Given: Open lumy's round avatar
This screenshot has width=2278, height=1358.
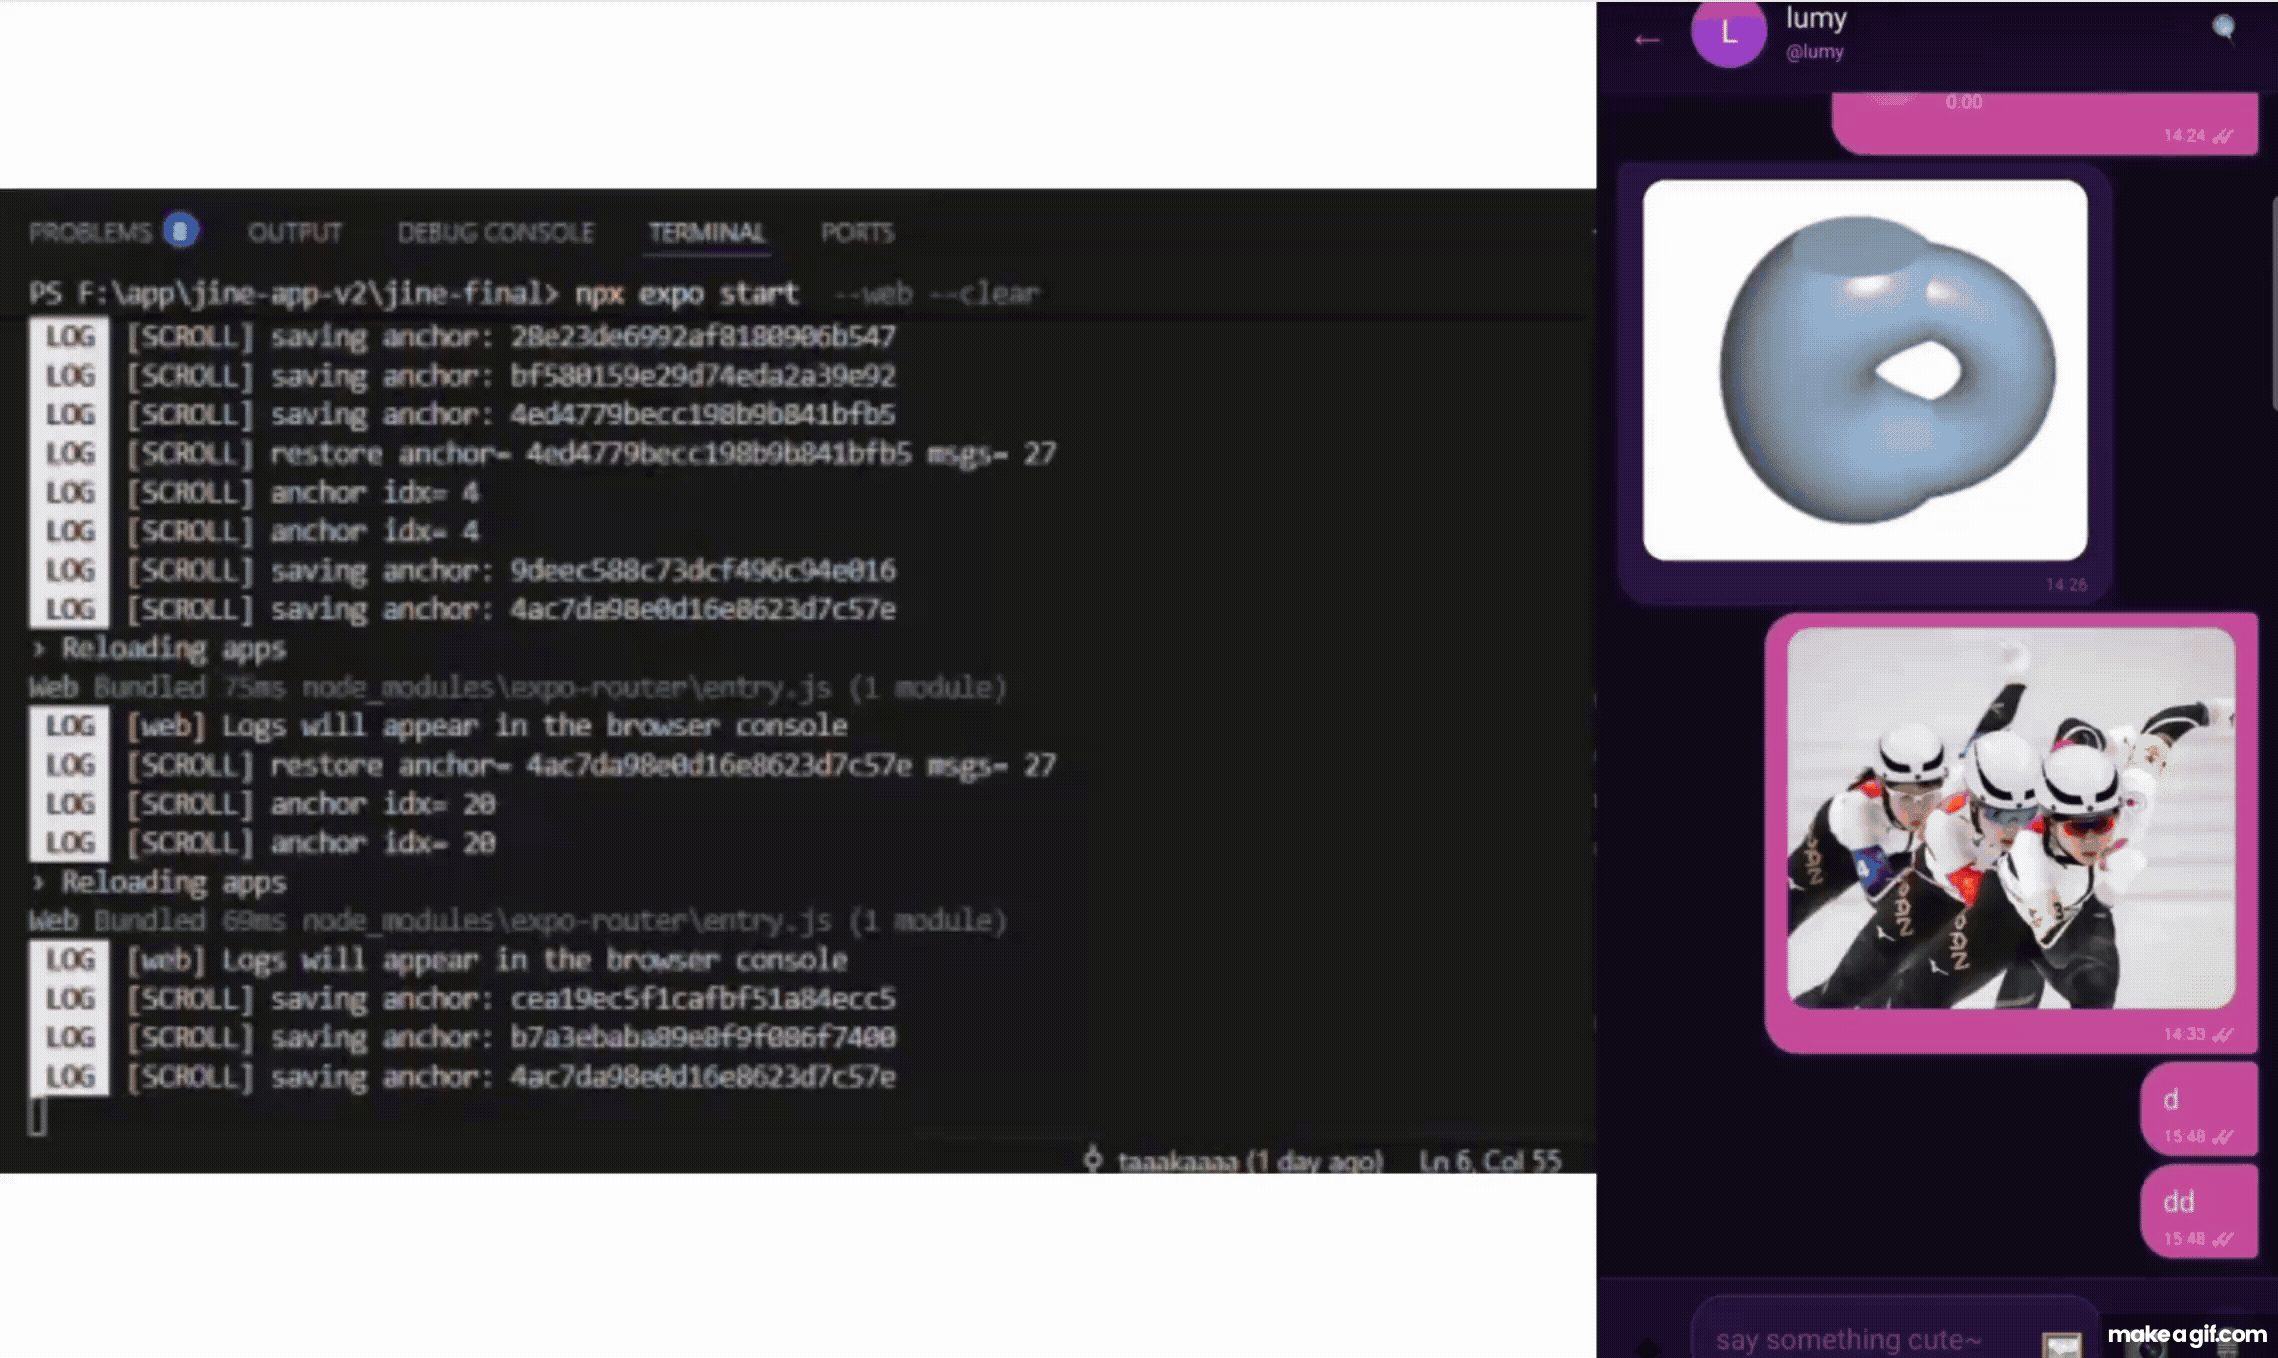Looking at the screenshot, I should click(x=1727, y=34).
